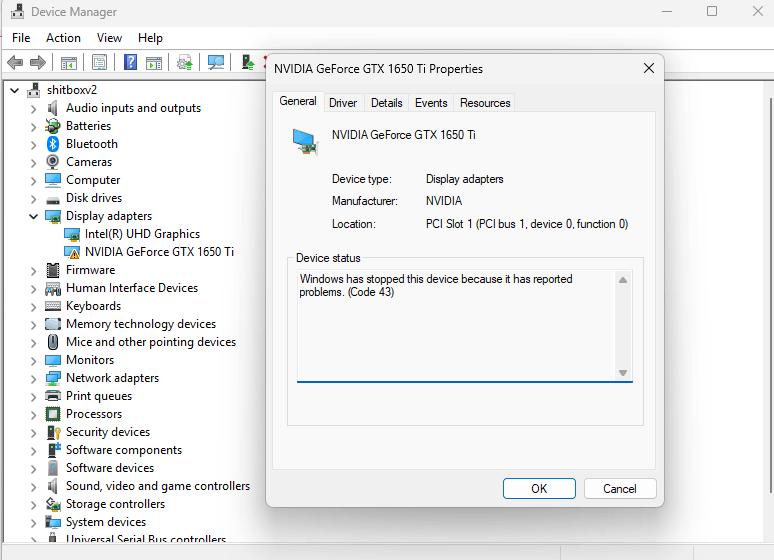Image resolution: width=774 pixels, height=560 pixels.
Task: Select NVIDIA GeForce GTX 1650 Ti entry
Action: [159, 252]
